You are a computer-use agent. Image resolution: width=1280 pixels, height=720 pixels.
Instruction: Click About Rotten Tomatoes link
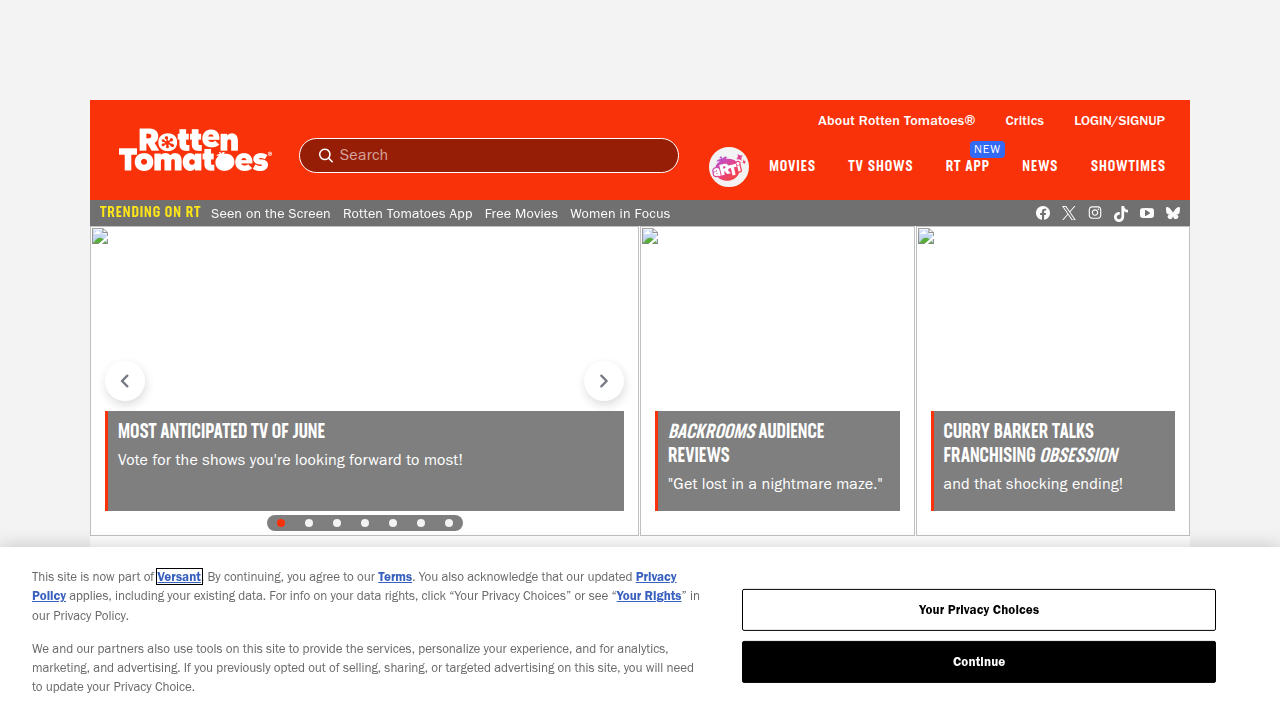896,120
